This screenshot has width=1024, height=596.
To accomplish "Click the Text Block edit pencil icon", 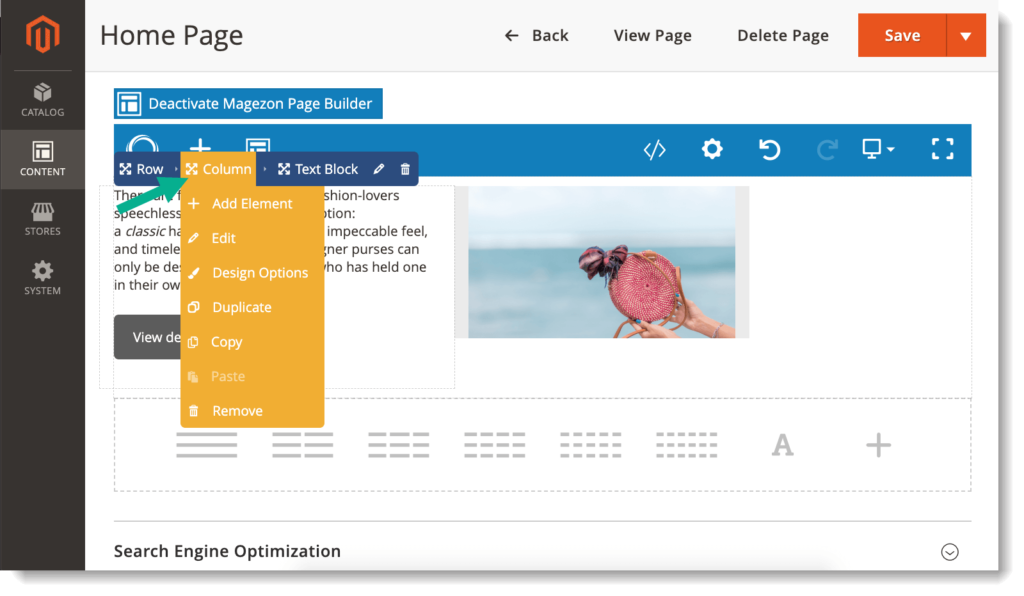I will point(379,169).
